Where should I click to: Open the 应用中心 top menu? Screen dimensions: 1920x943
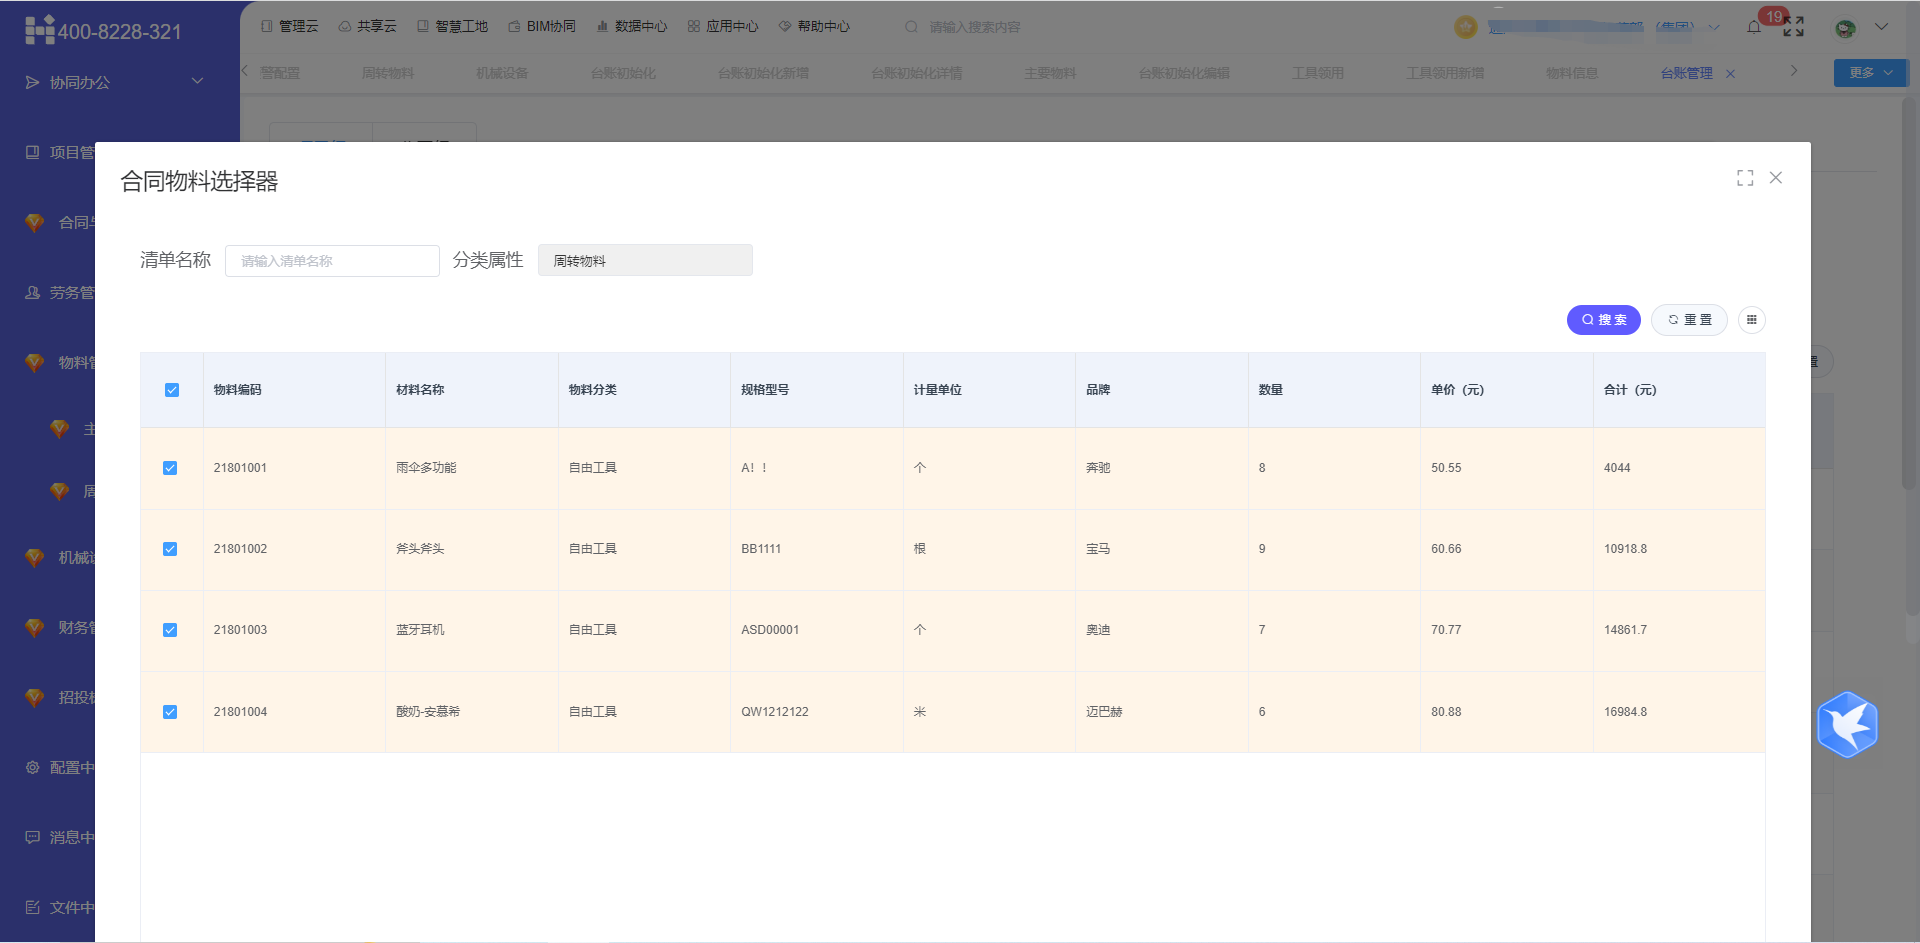pos(723,26)
